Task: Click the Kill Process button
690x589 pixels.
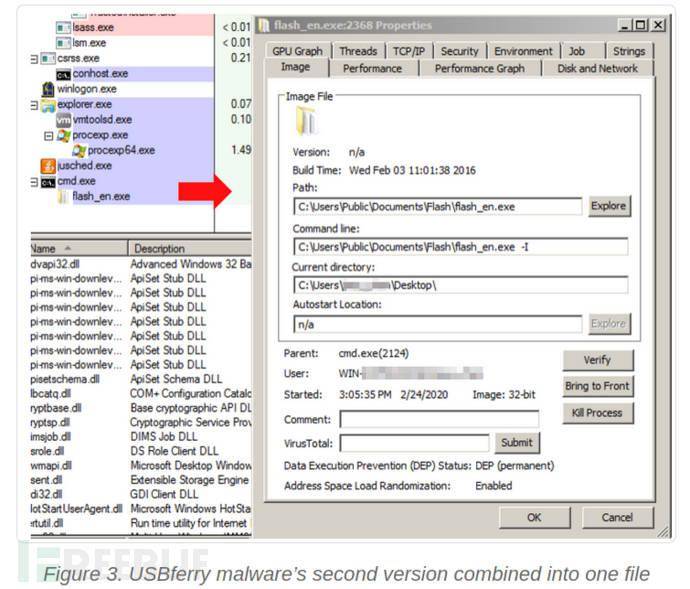Action: click(x=597, y=413)
